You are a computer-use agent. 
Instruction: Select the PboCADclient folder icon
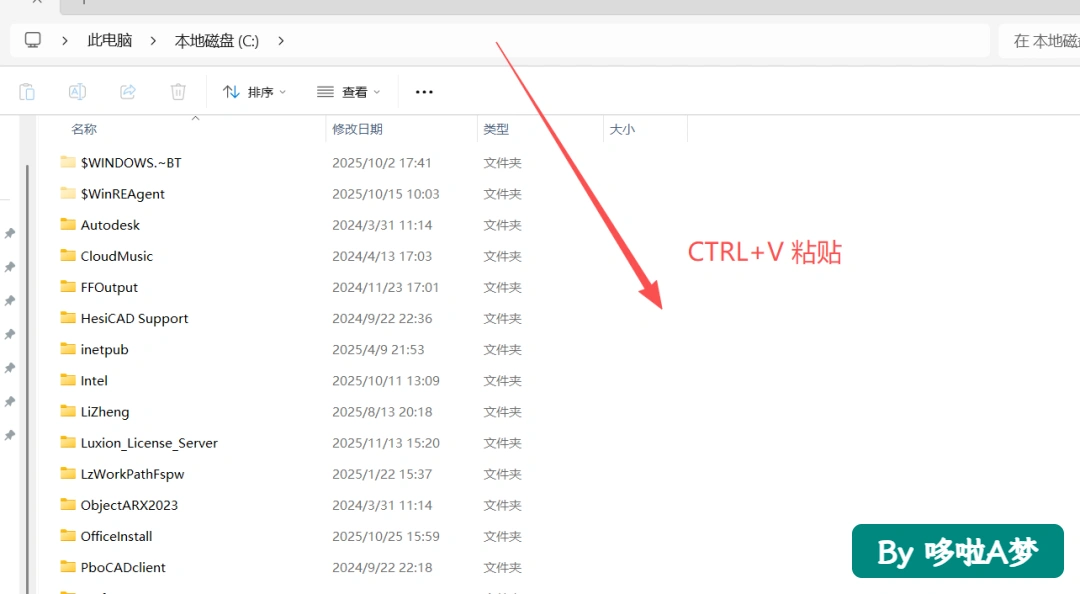(x=68, y=566)
